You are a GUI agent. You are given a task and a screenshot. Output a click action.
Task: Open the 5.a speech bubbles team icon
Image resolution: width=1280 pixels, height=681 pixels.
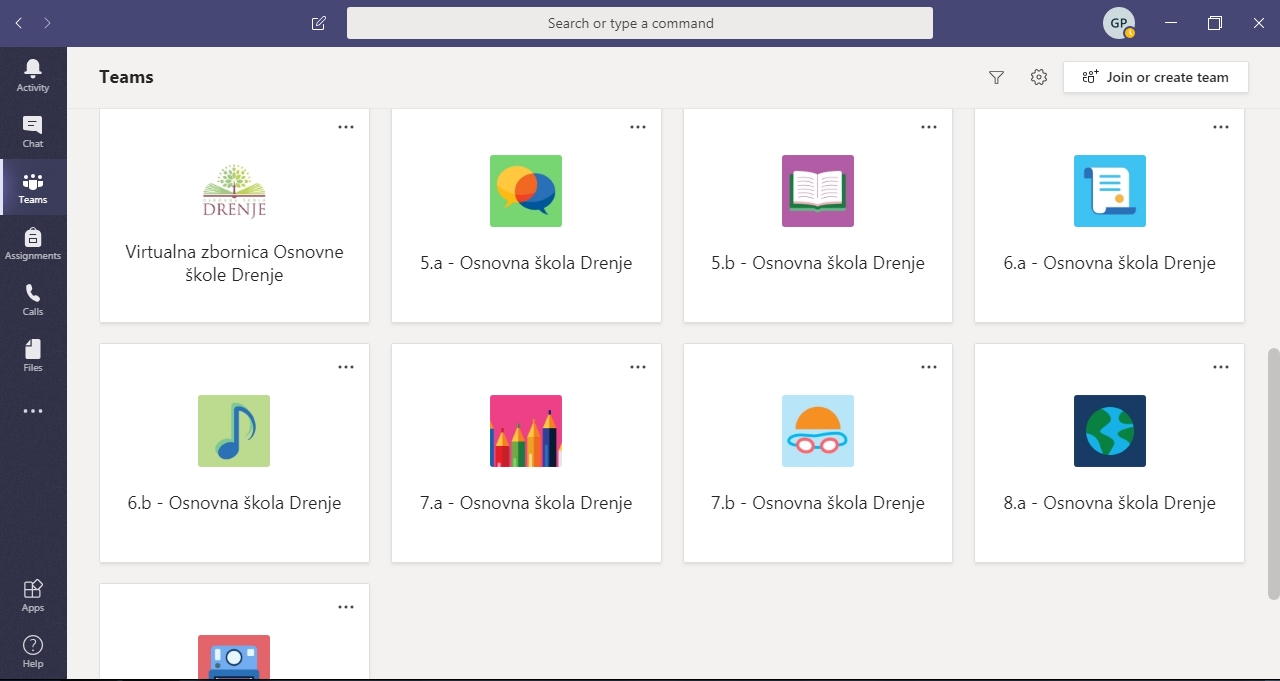click(526, 191)
